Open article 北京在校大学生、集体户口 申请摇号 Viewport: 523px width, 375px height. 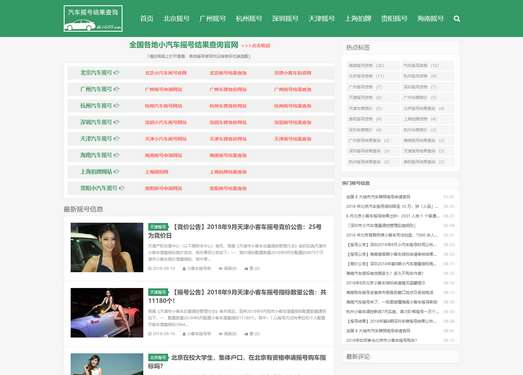pyautogui.click(x=237, y=362)
